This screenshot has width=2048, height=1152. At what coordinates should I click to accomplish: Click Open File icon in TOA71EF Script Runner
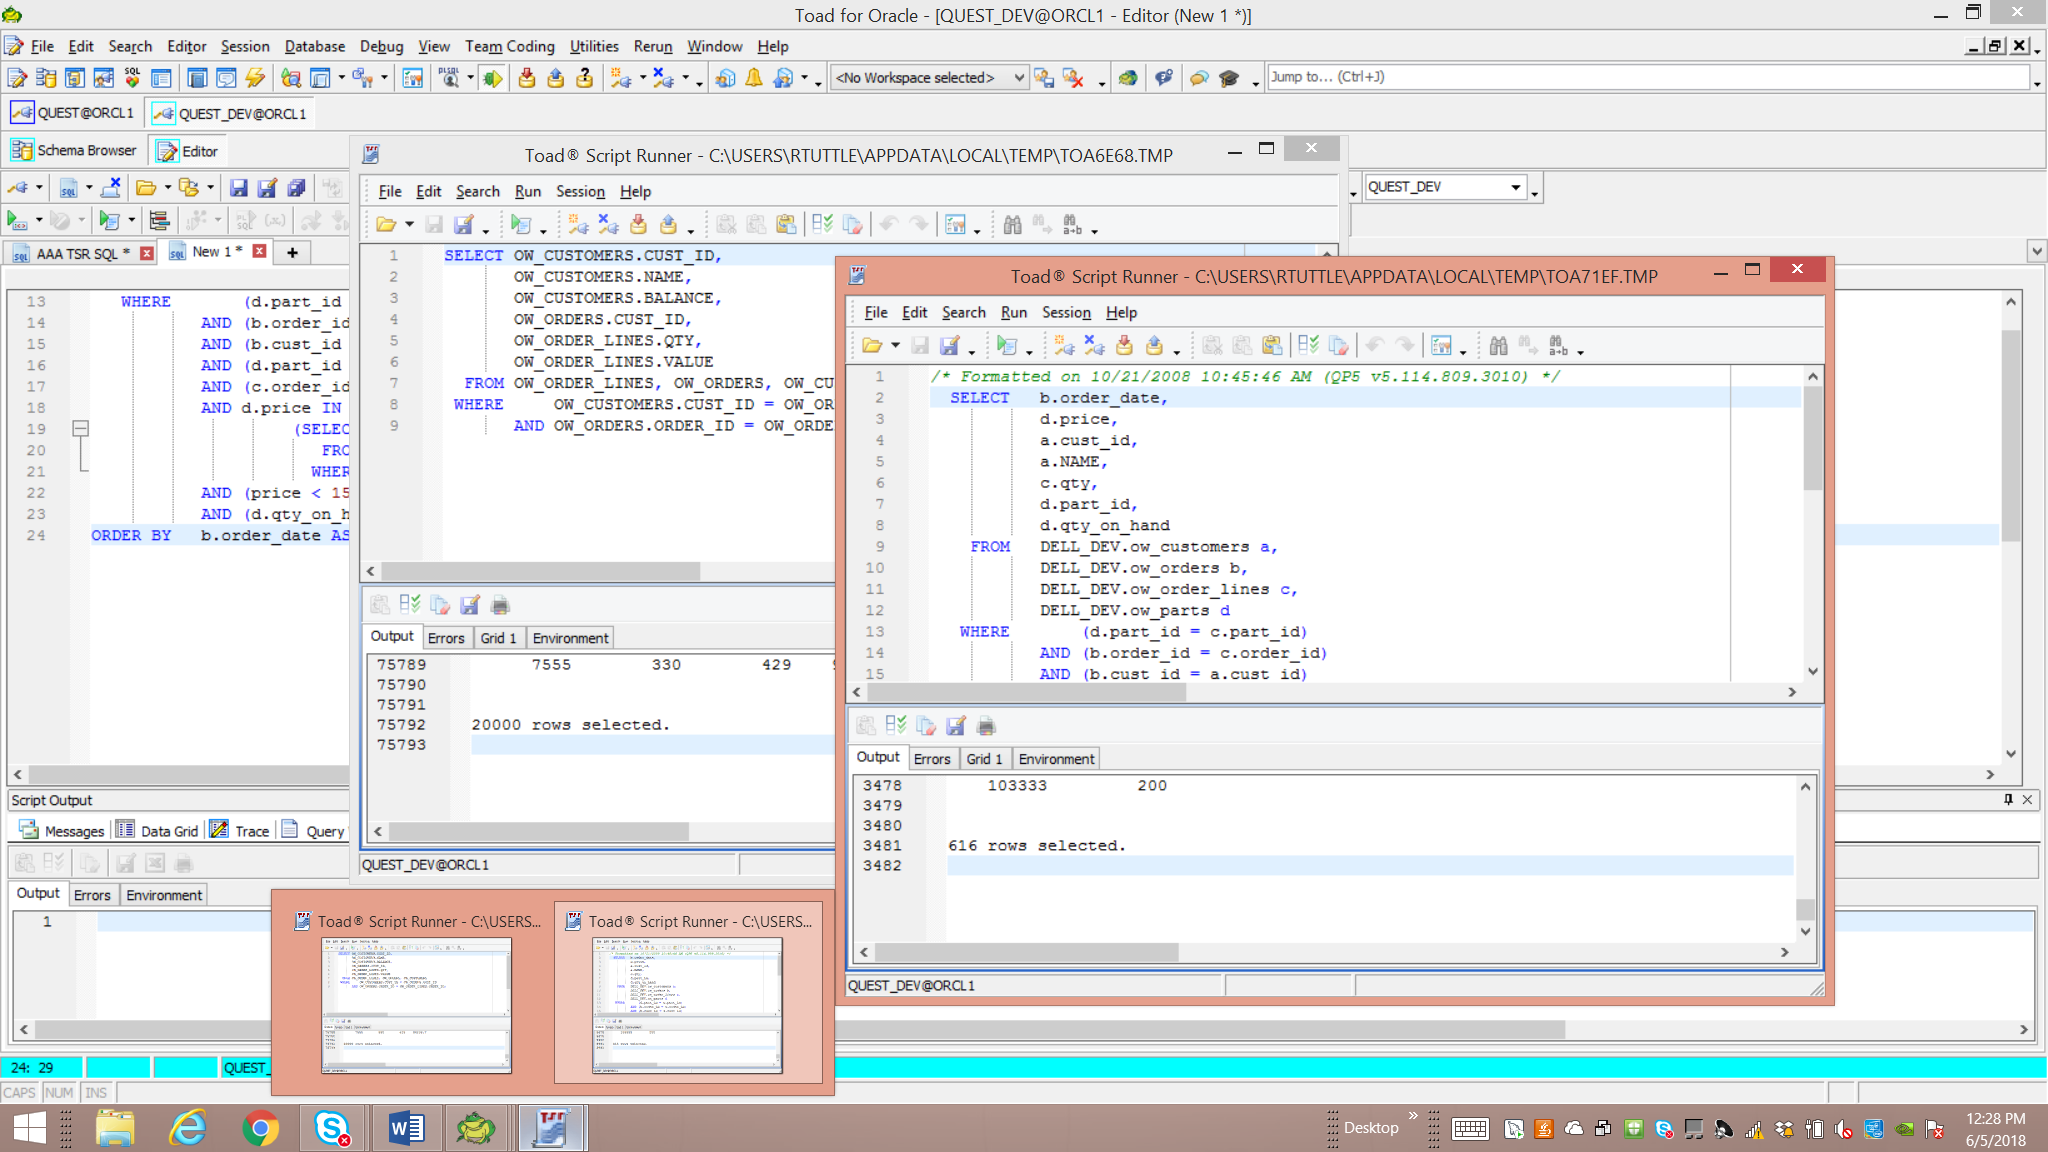pyautogui.click(x=872, y=346)
